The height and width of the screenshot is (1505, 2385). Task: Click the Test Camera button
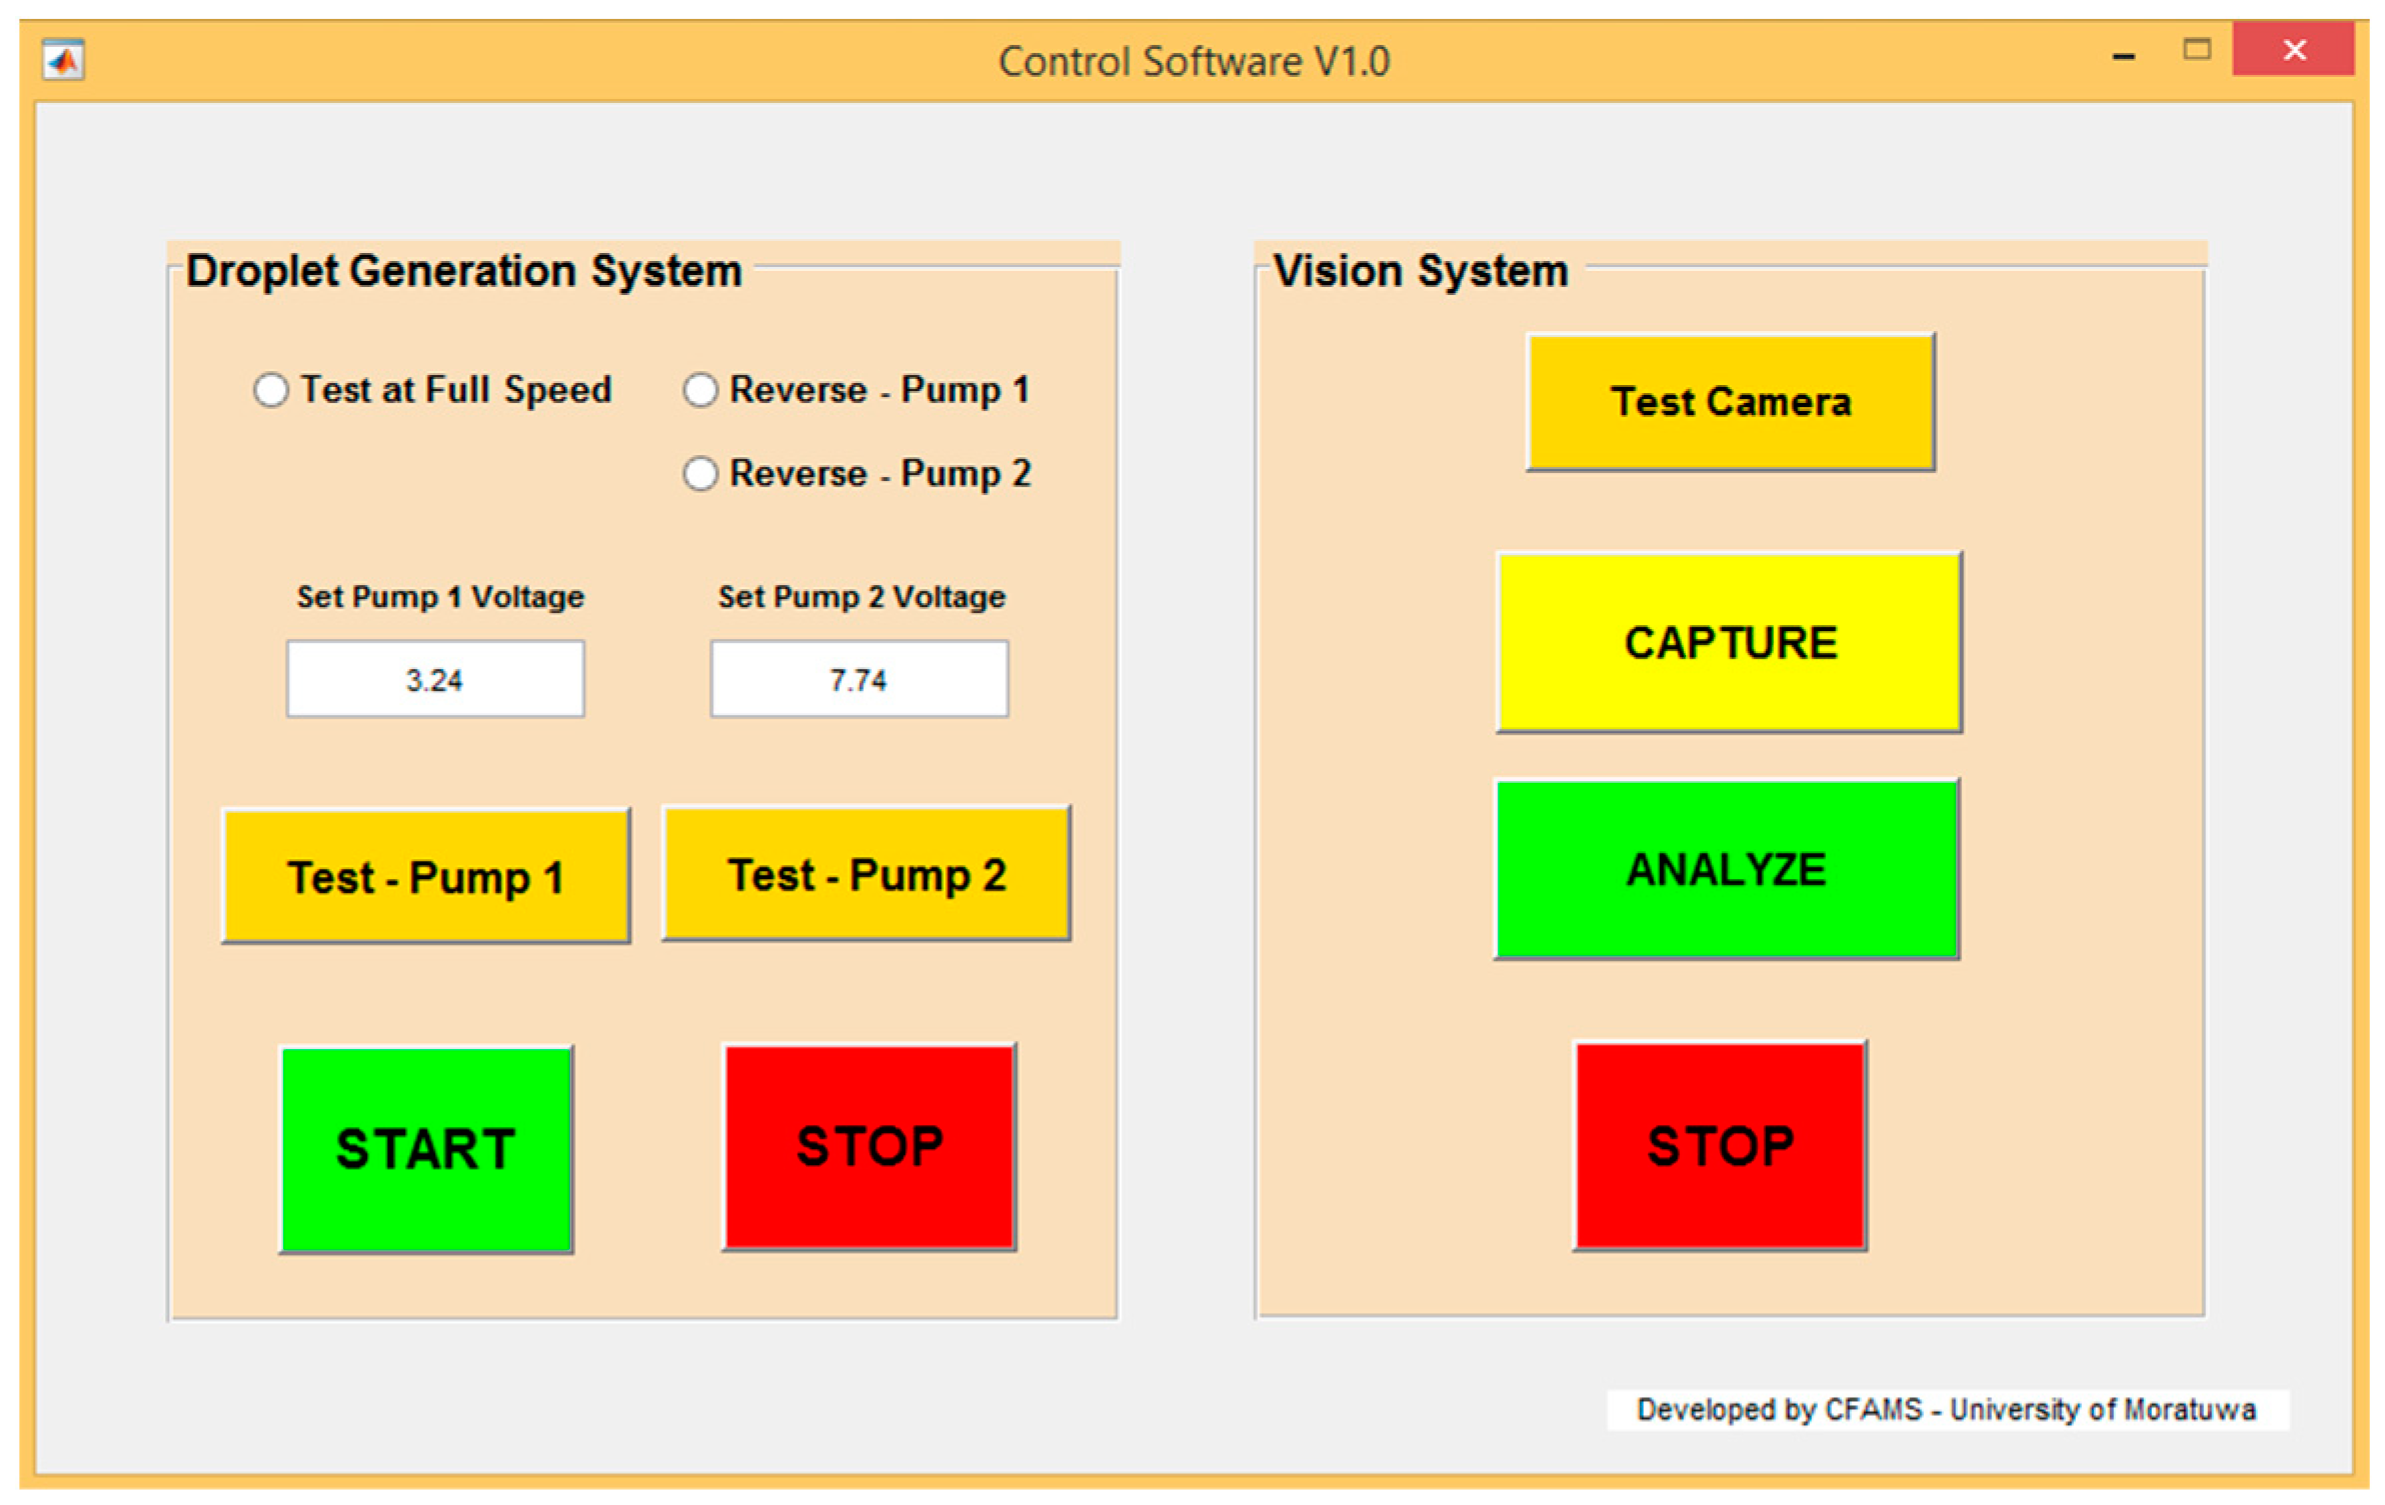pos(1730,402)
